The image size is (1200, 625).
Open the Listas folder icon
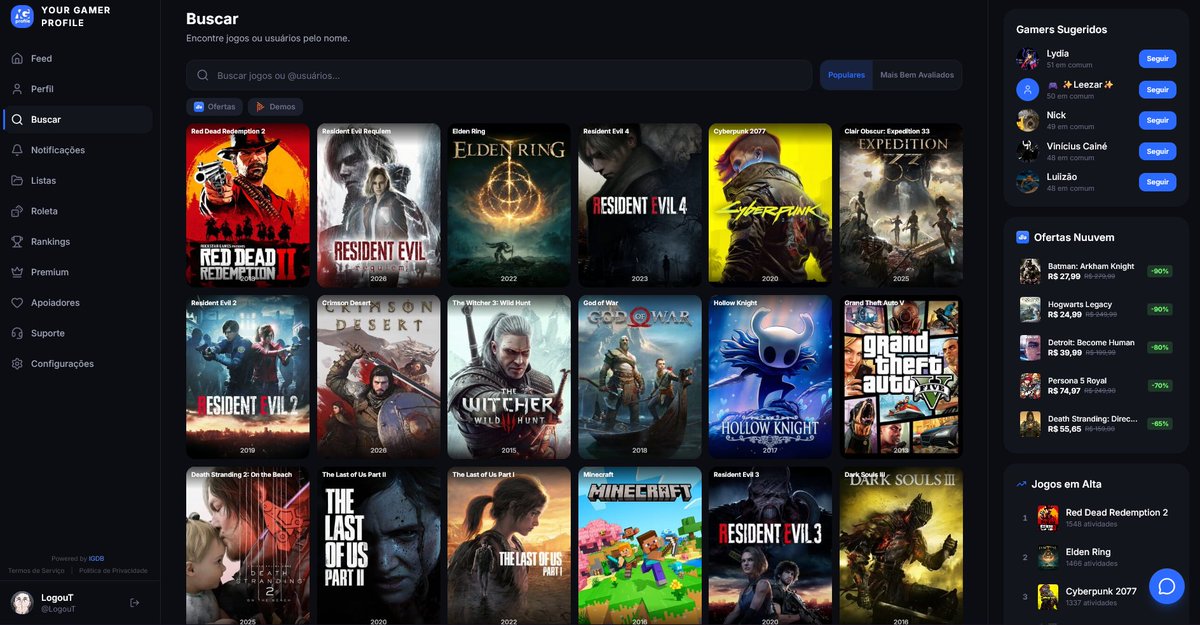coord(17,181)
